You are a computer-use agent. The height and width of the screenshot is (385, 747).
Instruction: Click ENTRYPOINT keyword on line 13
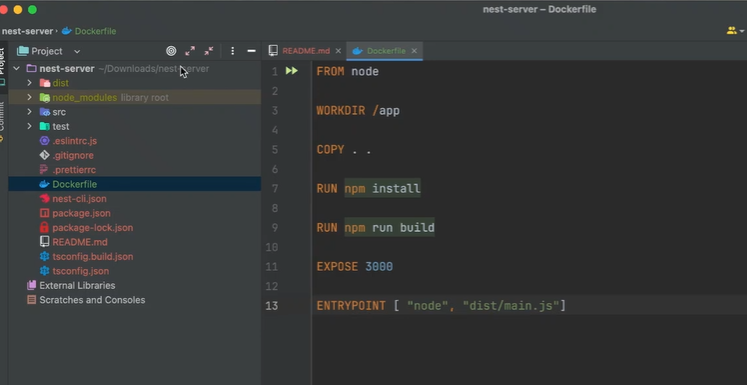pos(351,305)
